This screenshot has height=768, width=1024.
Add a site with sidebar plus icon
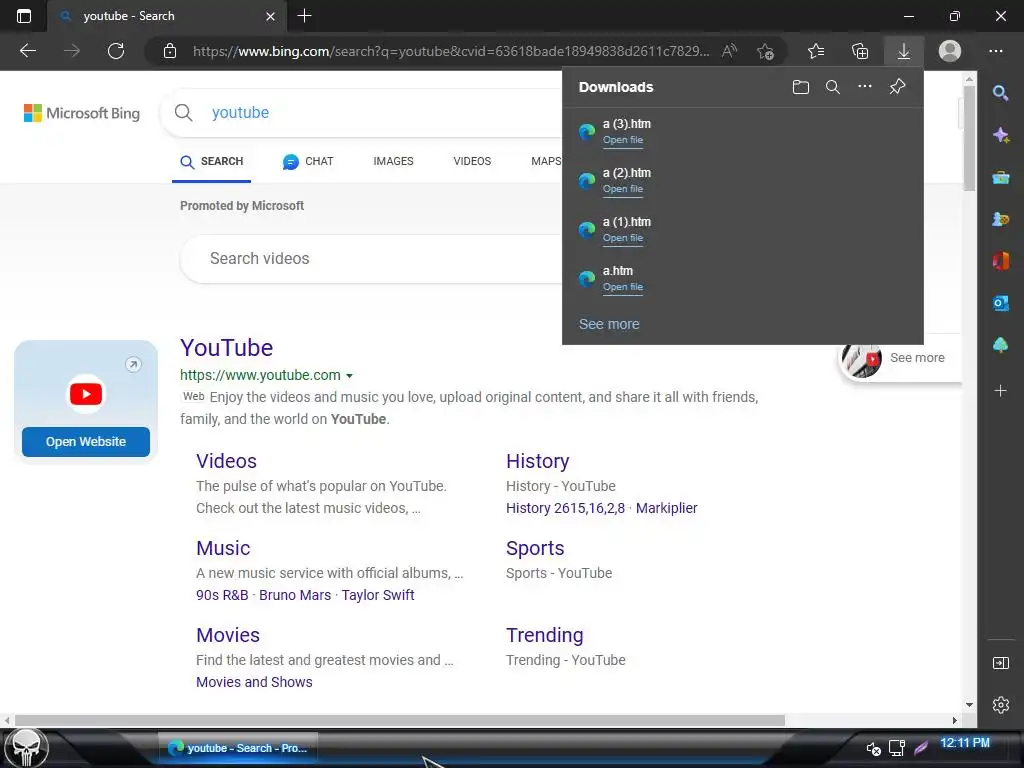(x=1000, y=391)
